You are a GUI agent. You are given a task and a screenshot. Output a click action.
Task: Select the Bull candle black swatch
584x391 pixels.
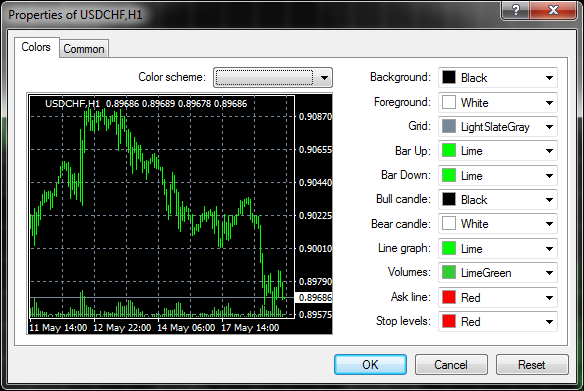coord(449,199)
